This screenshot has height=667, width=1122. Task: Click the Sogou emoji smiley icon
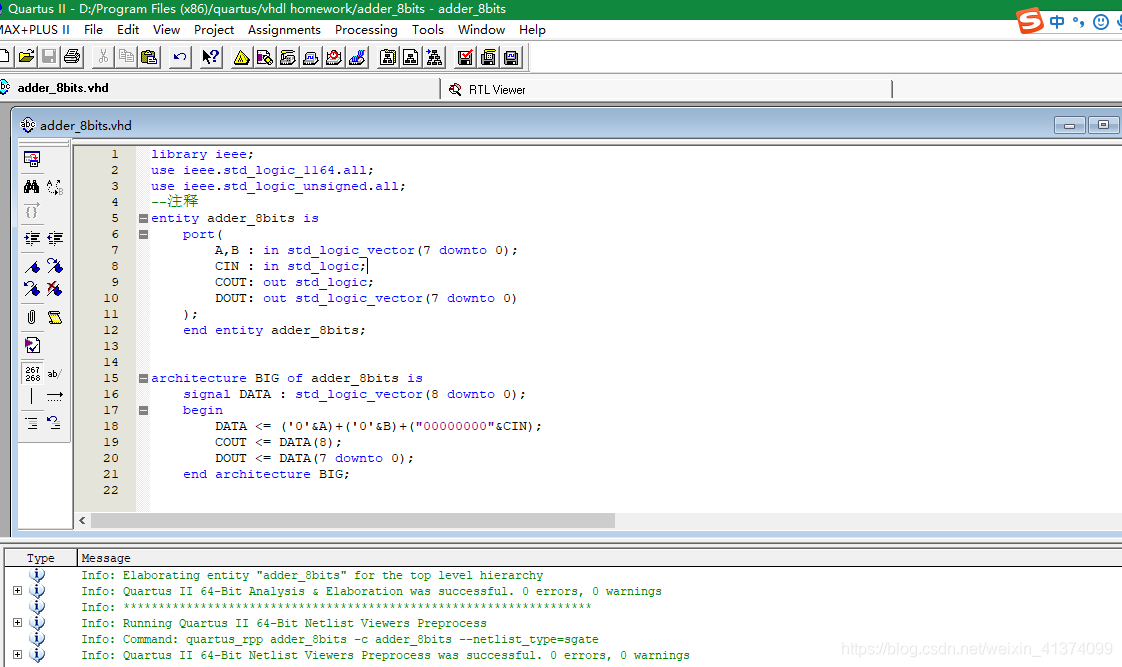1101,22
